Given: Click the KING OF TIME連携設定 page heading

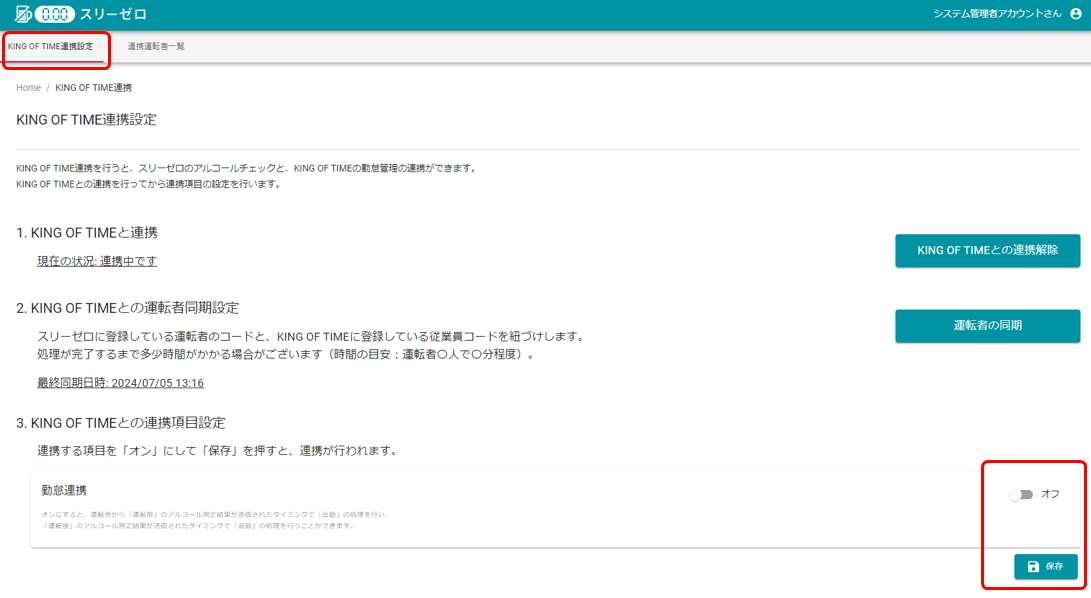Looking at the screenshot, I should pyautogui.click(x=86, y=120).
